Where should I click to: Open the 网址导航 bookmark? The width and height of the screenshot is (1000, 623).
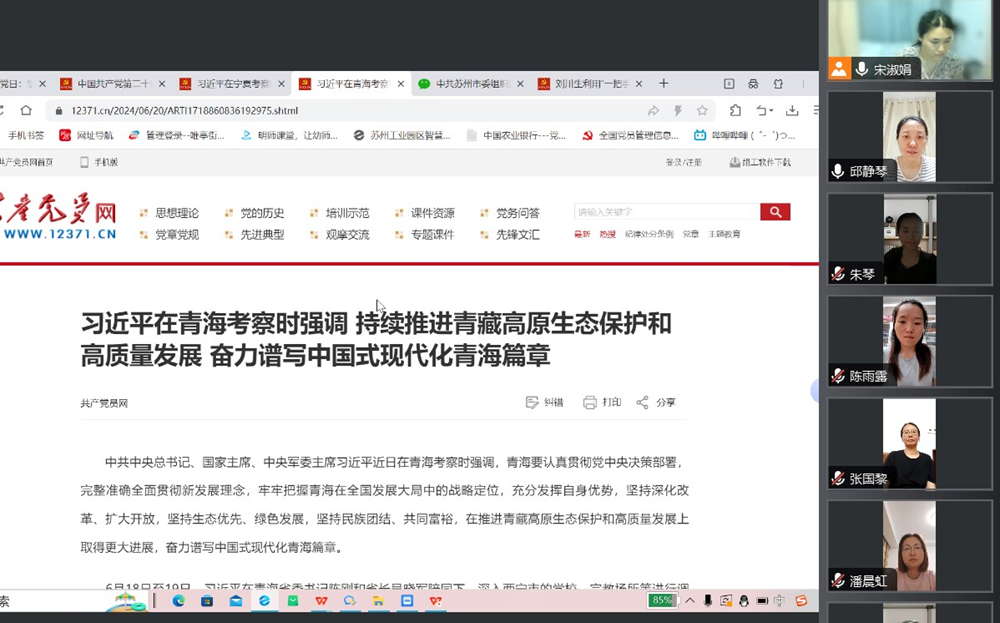(x=86, y=135)
